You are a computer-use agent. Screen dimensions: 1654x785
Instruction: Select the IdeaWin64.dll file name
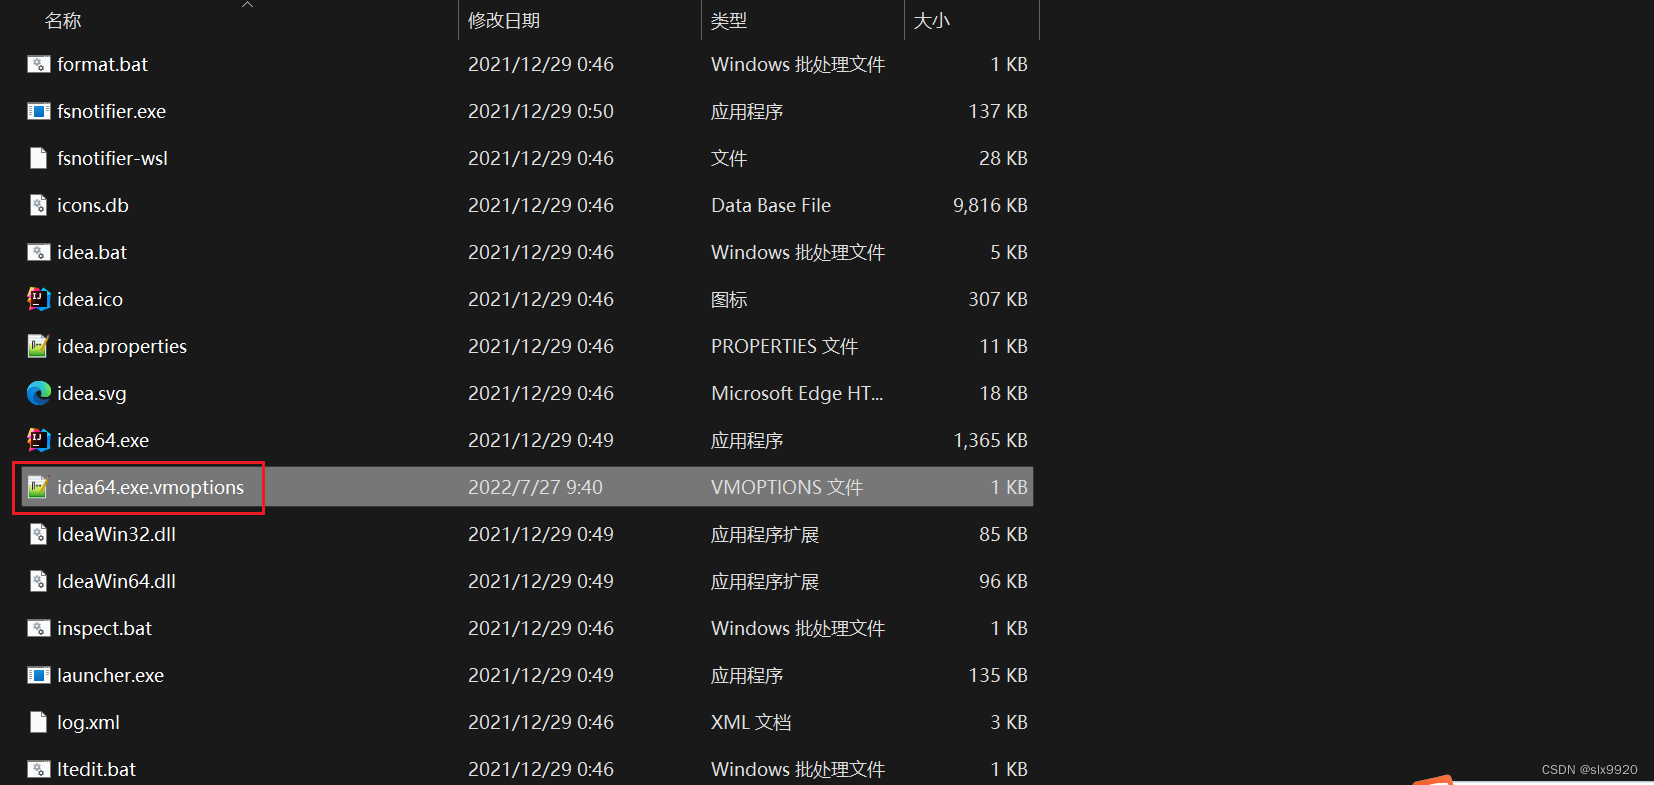coord(116,581)
